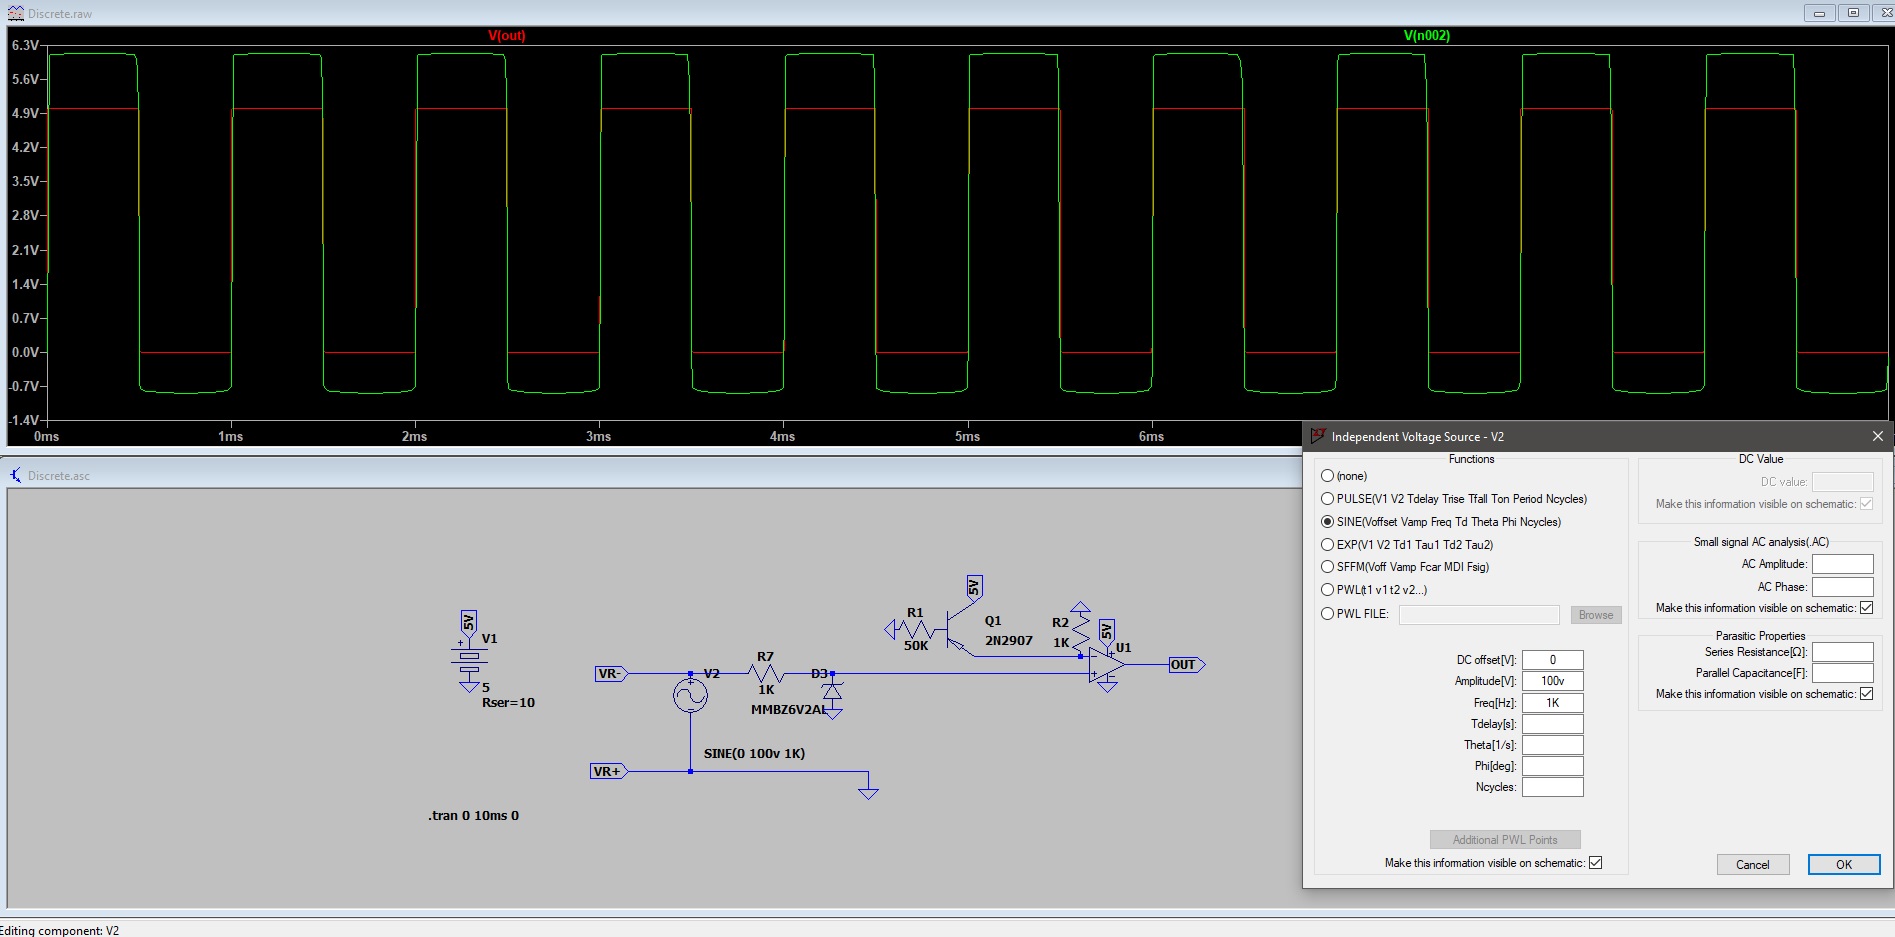
Task: Click the V2 sine voltage source symbol
Action: coord(690,695)
